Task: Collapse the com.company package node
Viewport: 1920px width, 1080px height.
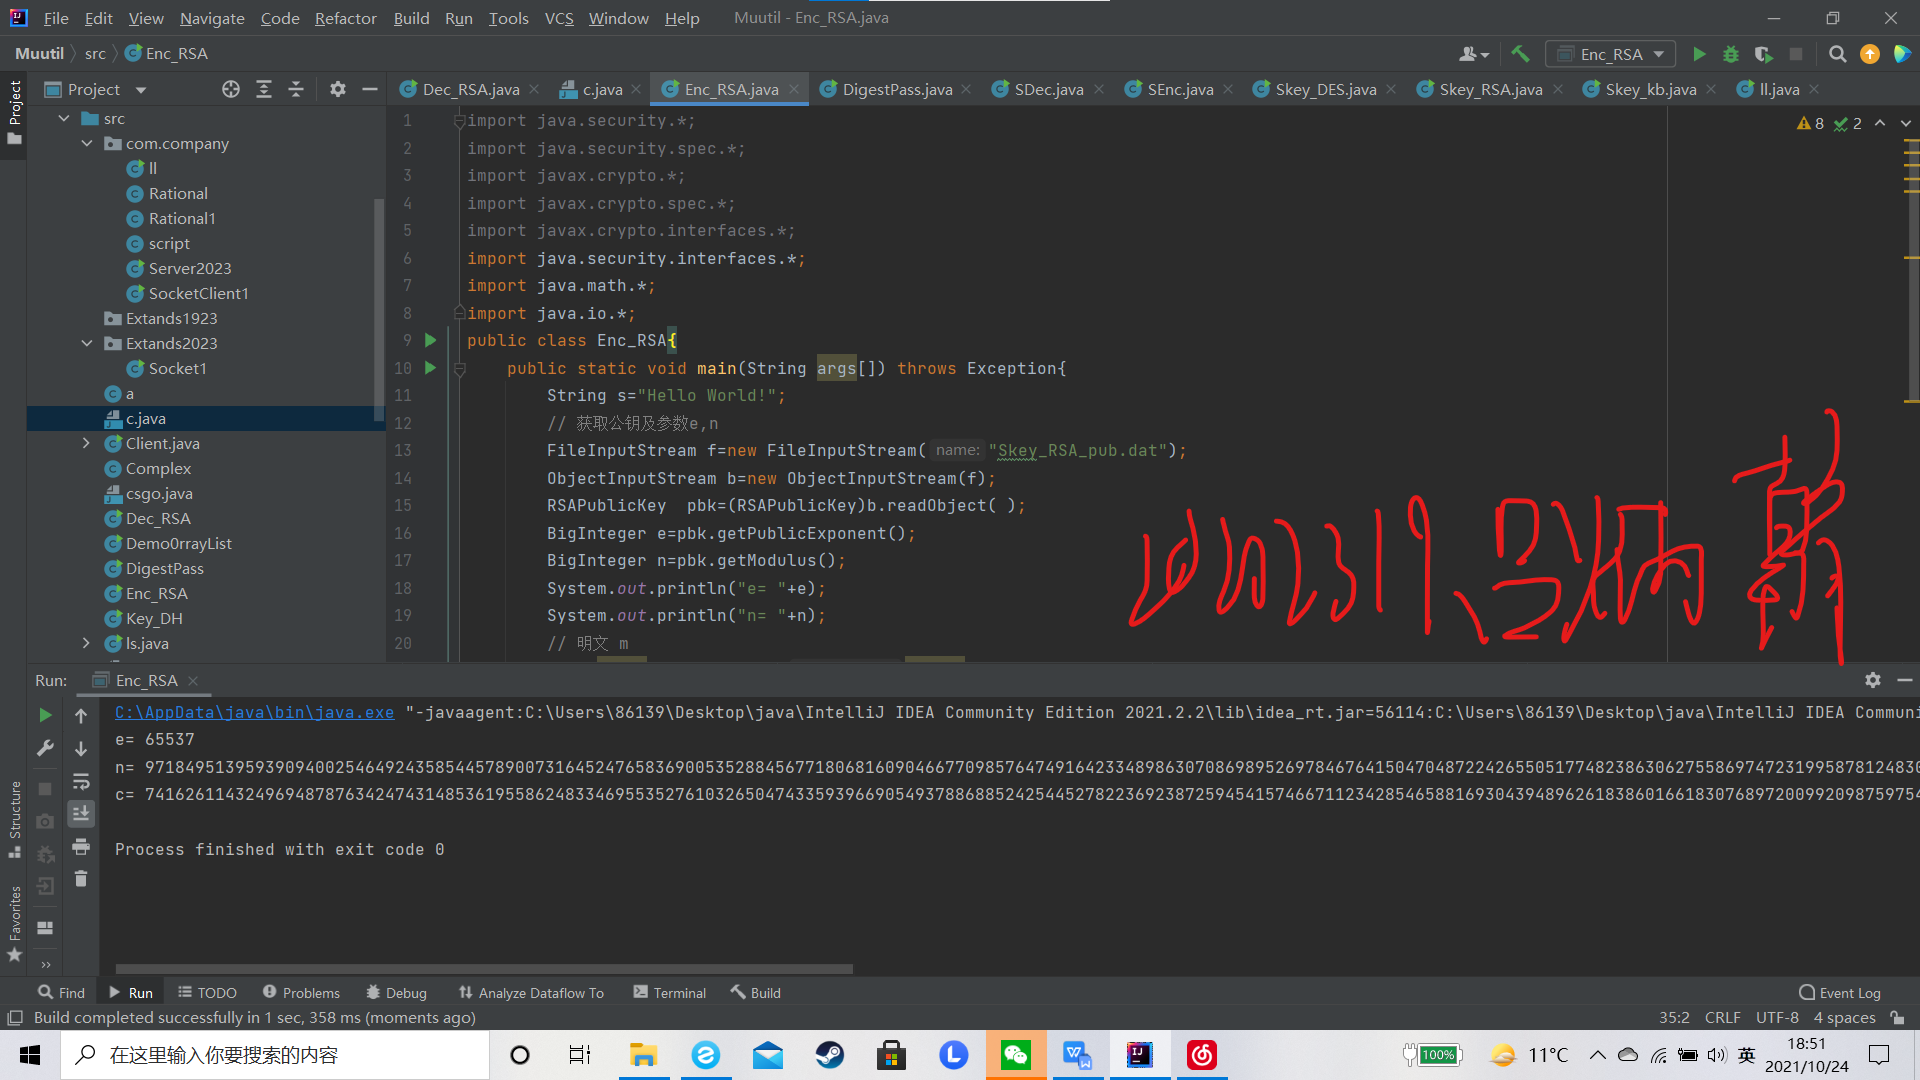Action: point(87,143)
